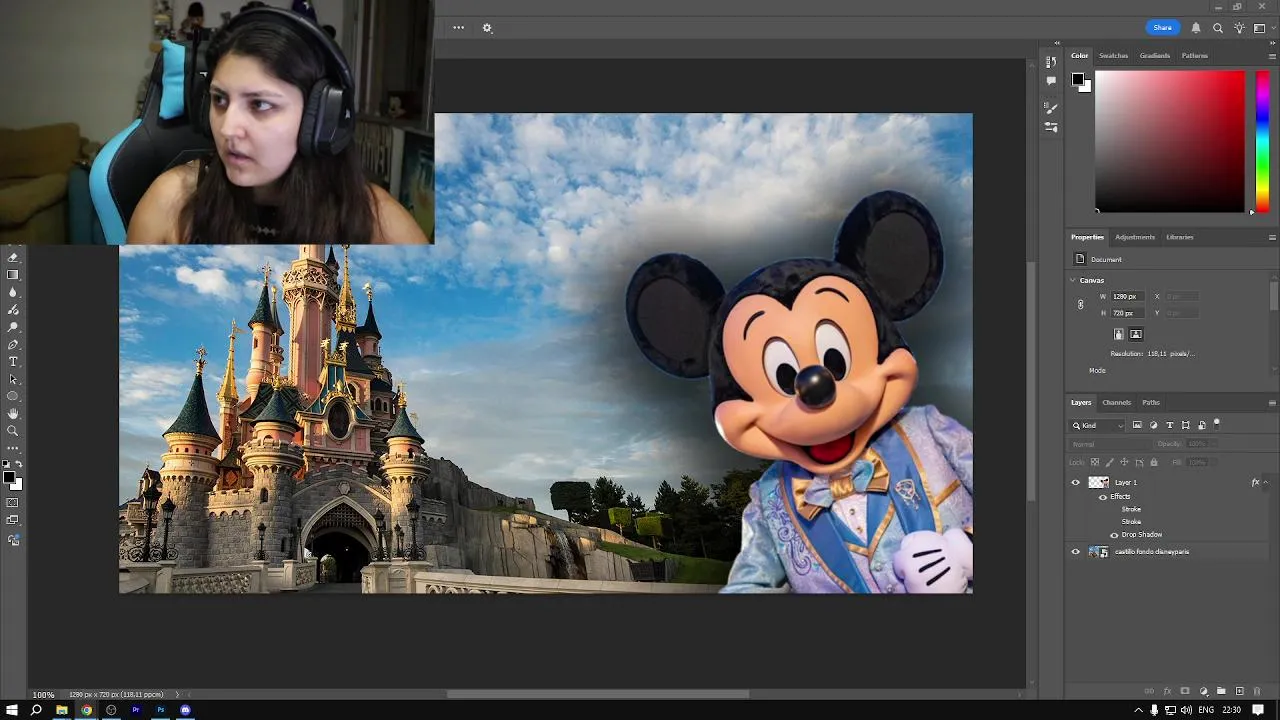Switch to the Gradients tab
1280x720 pixels.
(1154, 56)
